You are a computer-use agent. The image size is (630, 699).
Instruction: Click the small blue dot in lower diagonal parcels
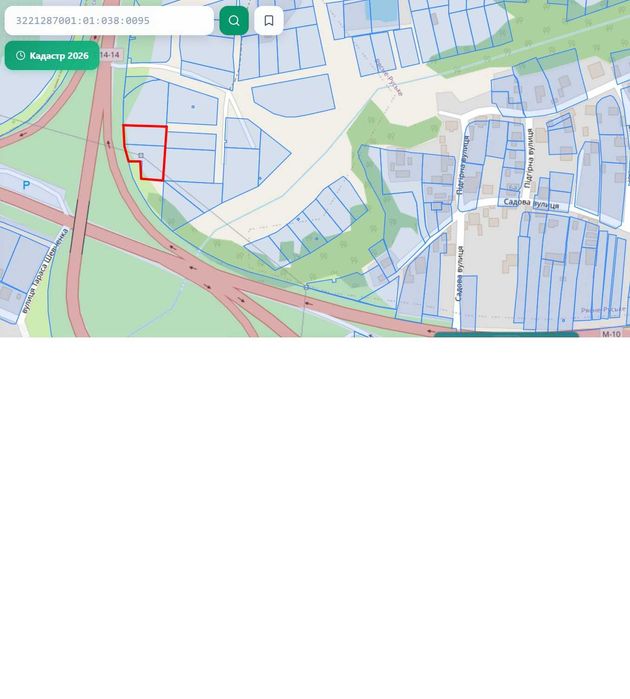tap(317, 238)
